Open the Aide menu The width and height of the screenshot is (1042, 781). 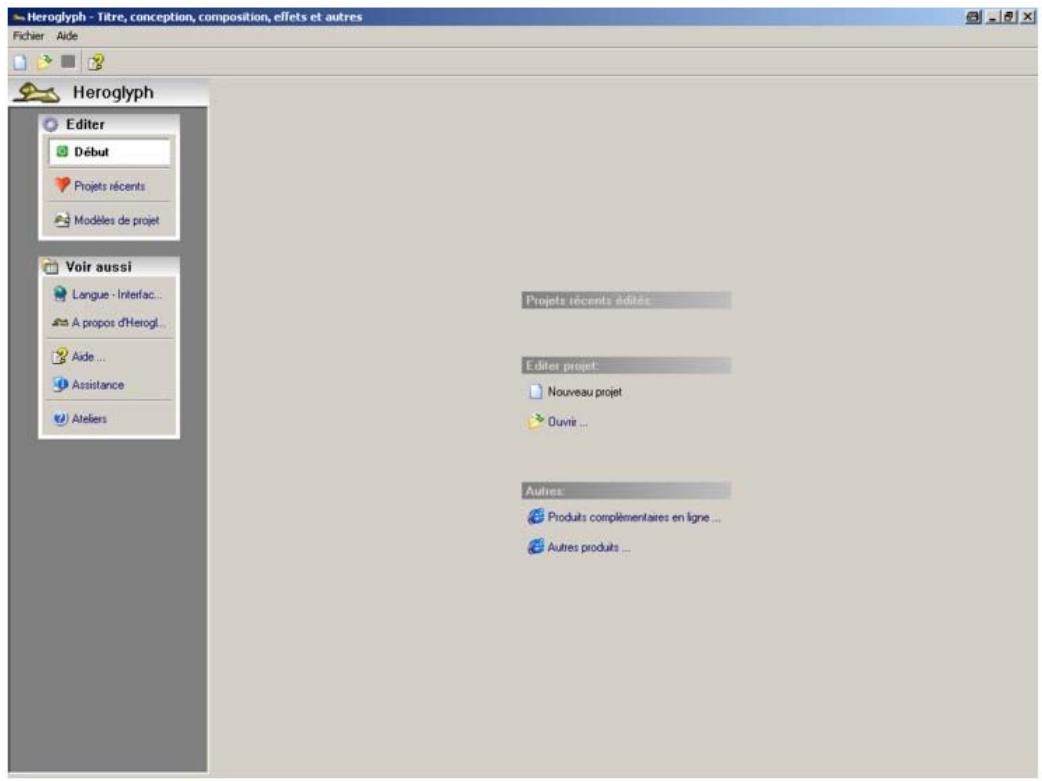(x=66, y=36)
